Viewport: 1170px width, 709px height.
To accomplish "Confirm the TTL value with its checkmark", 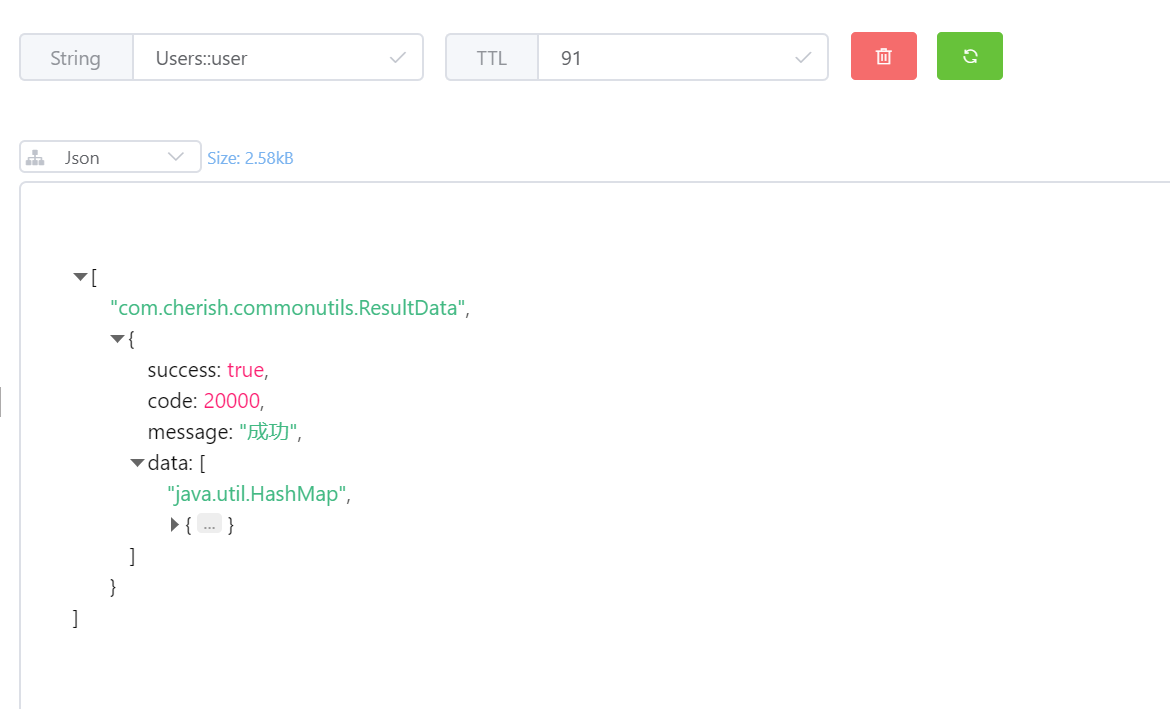I will point(803,58).
